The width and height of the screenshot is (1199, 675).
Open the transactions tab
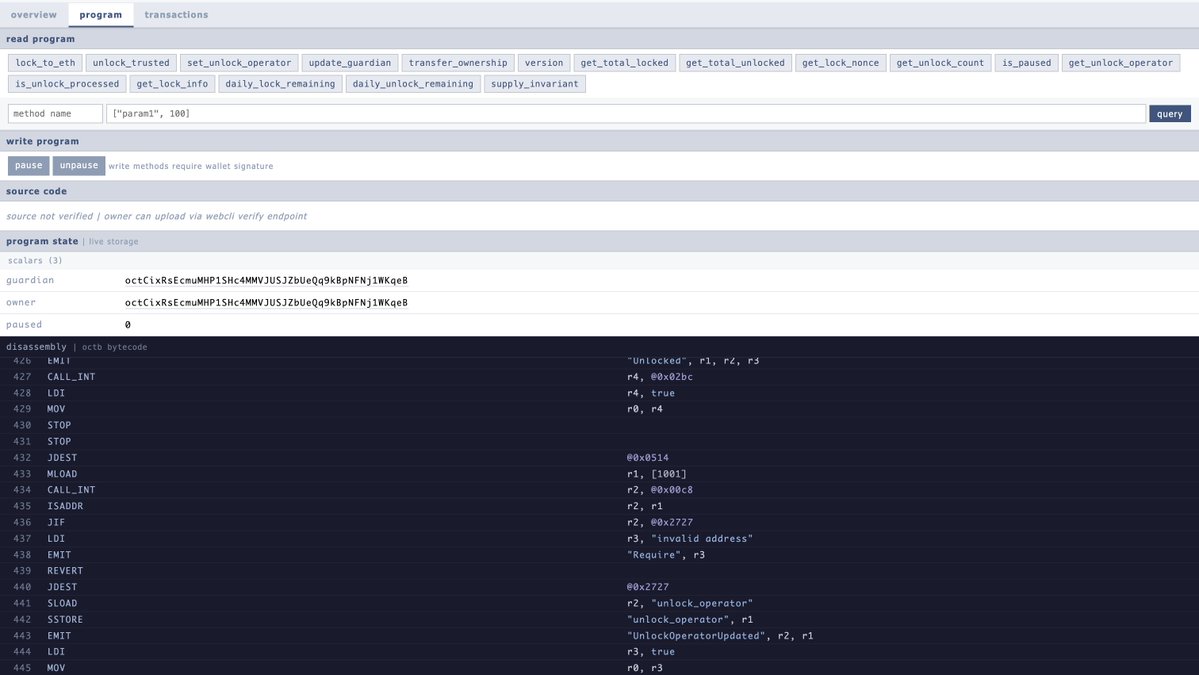tap(176, 15)
